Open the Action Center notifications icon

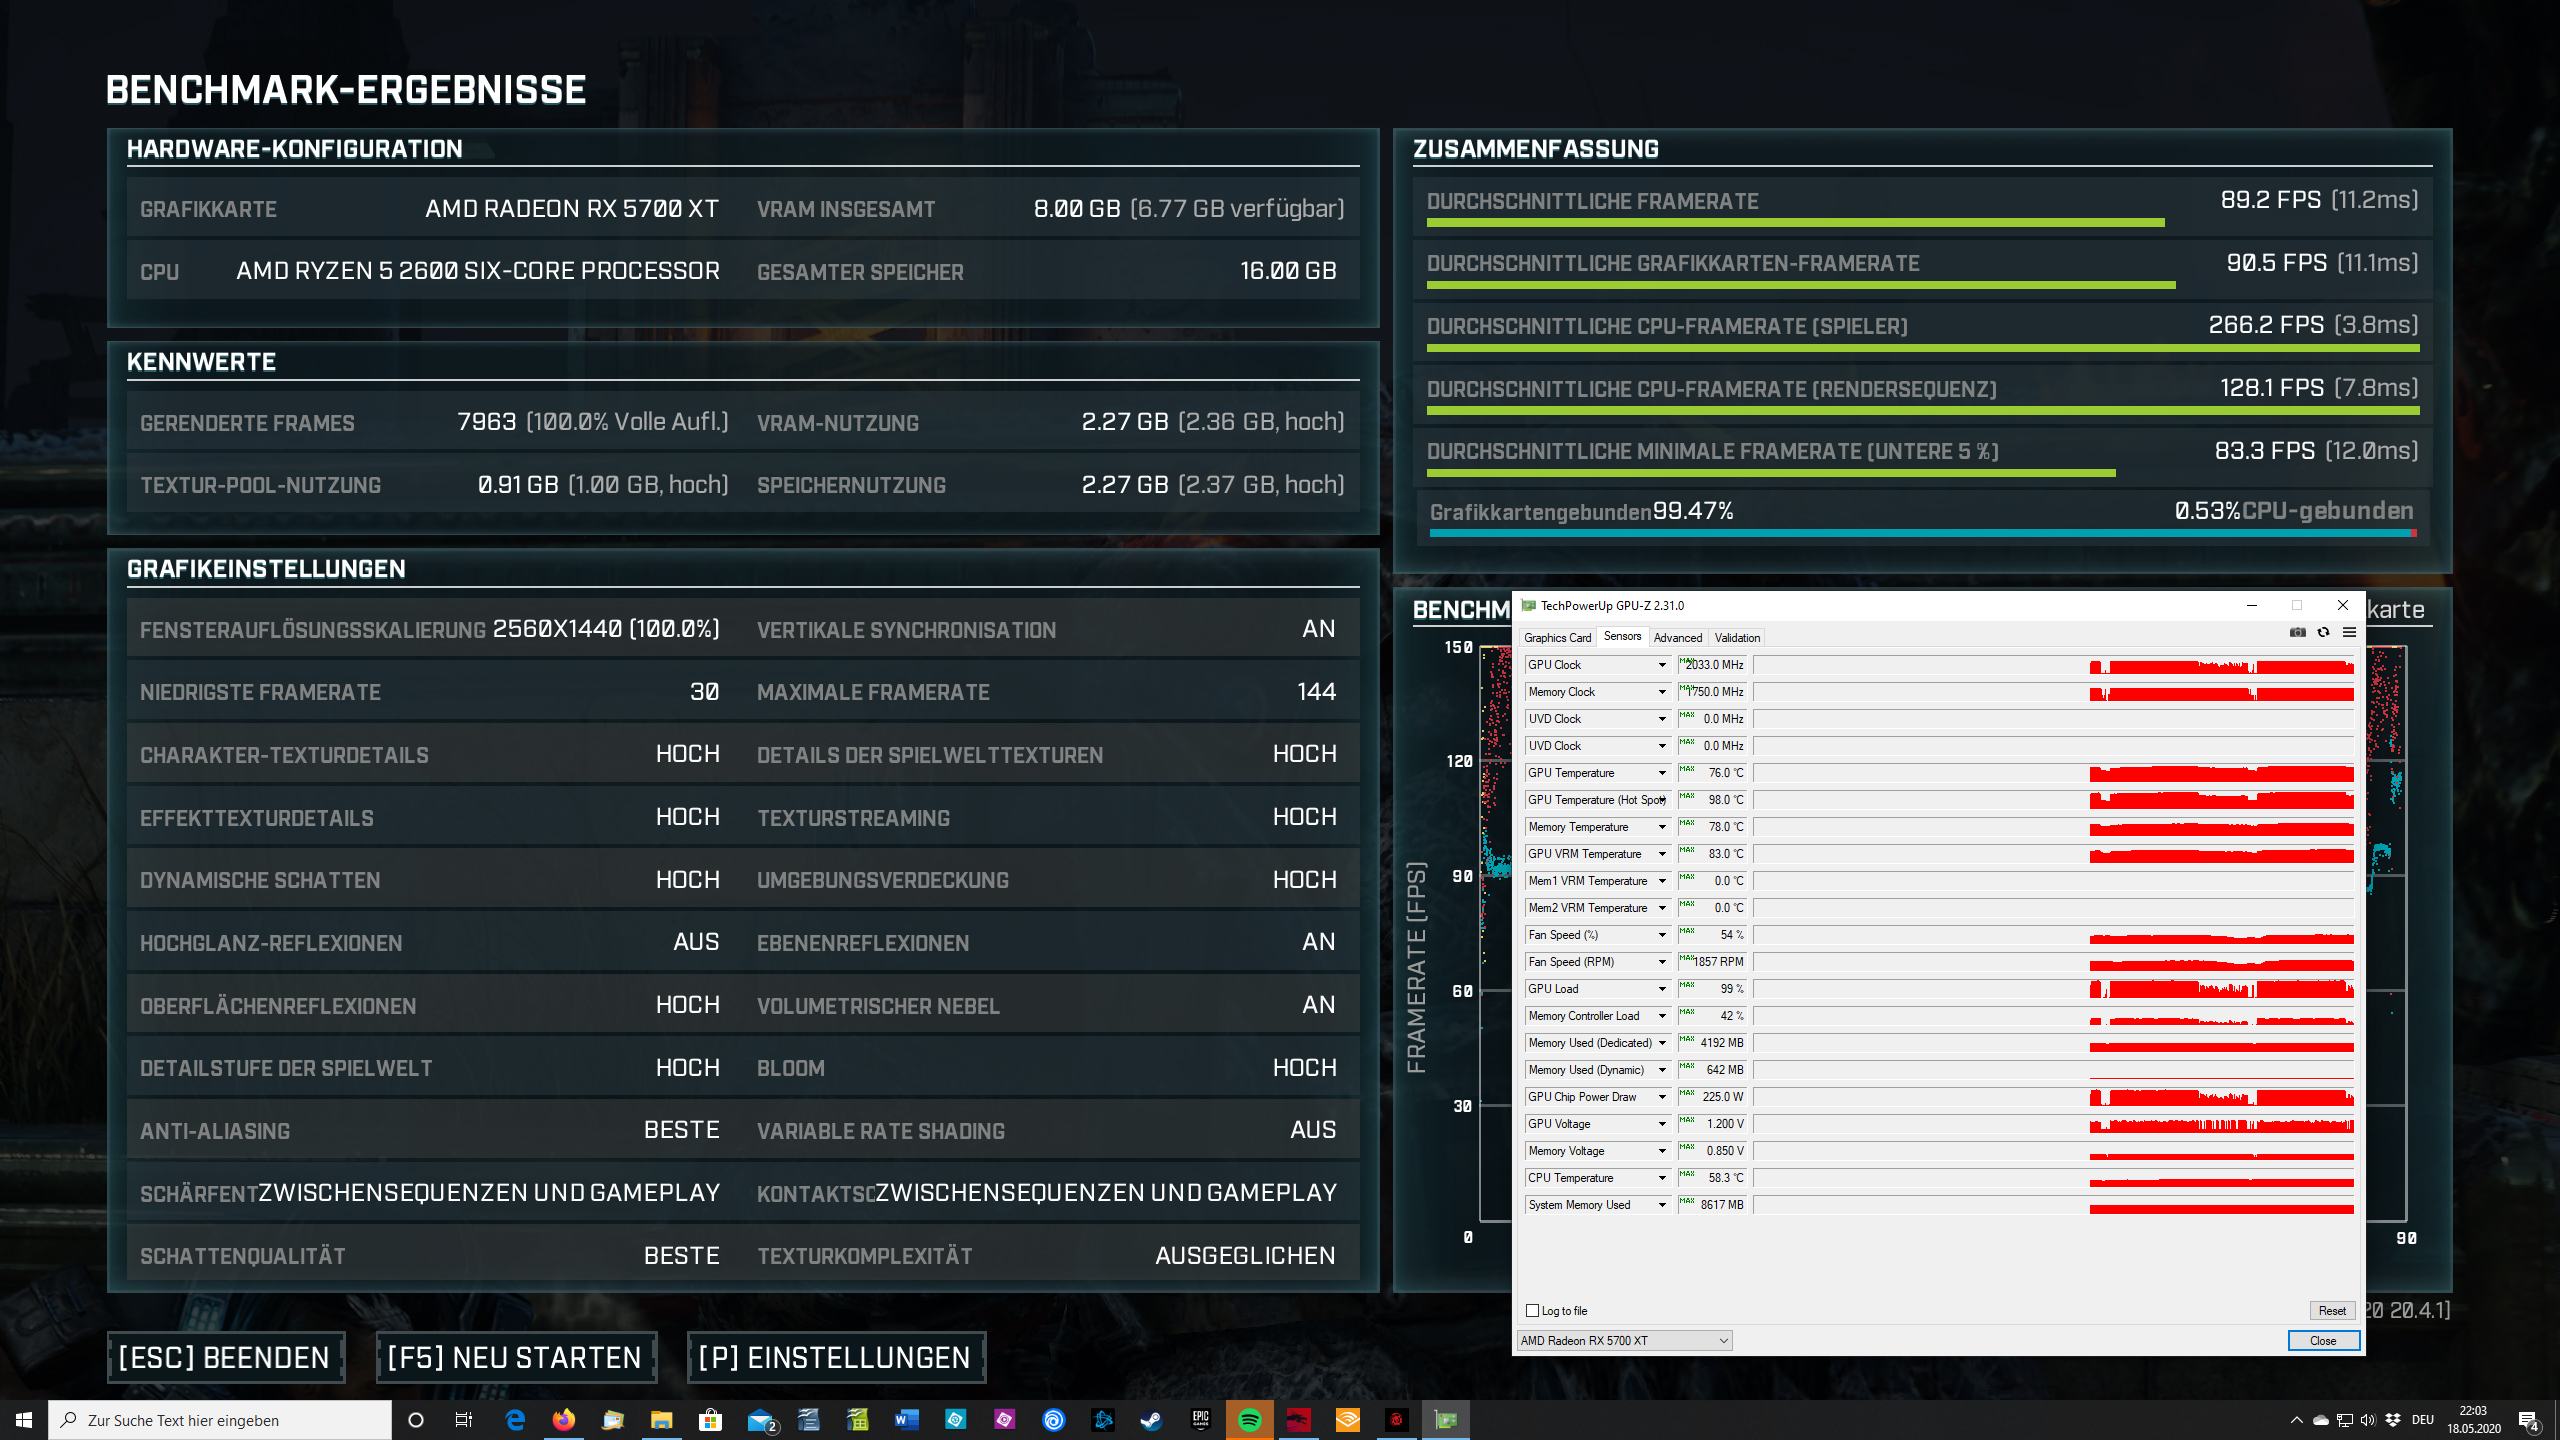[2529, 1420]
